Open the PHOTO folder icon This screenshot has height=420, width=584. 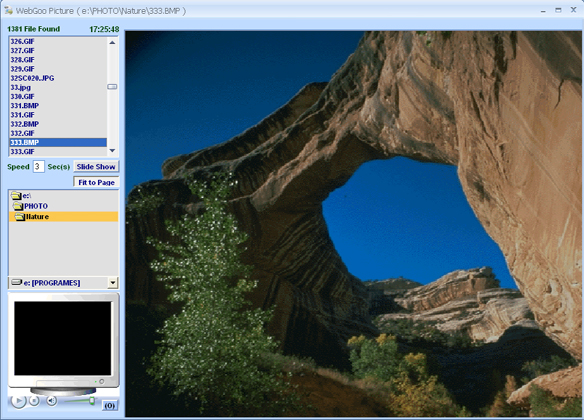click(x=18, y=206)
